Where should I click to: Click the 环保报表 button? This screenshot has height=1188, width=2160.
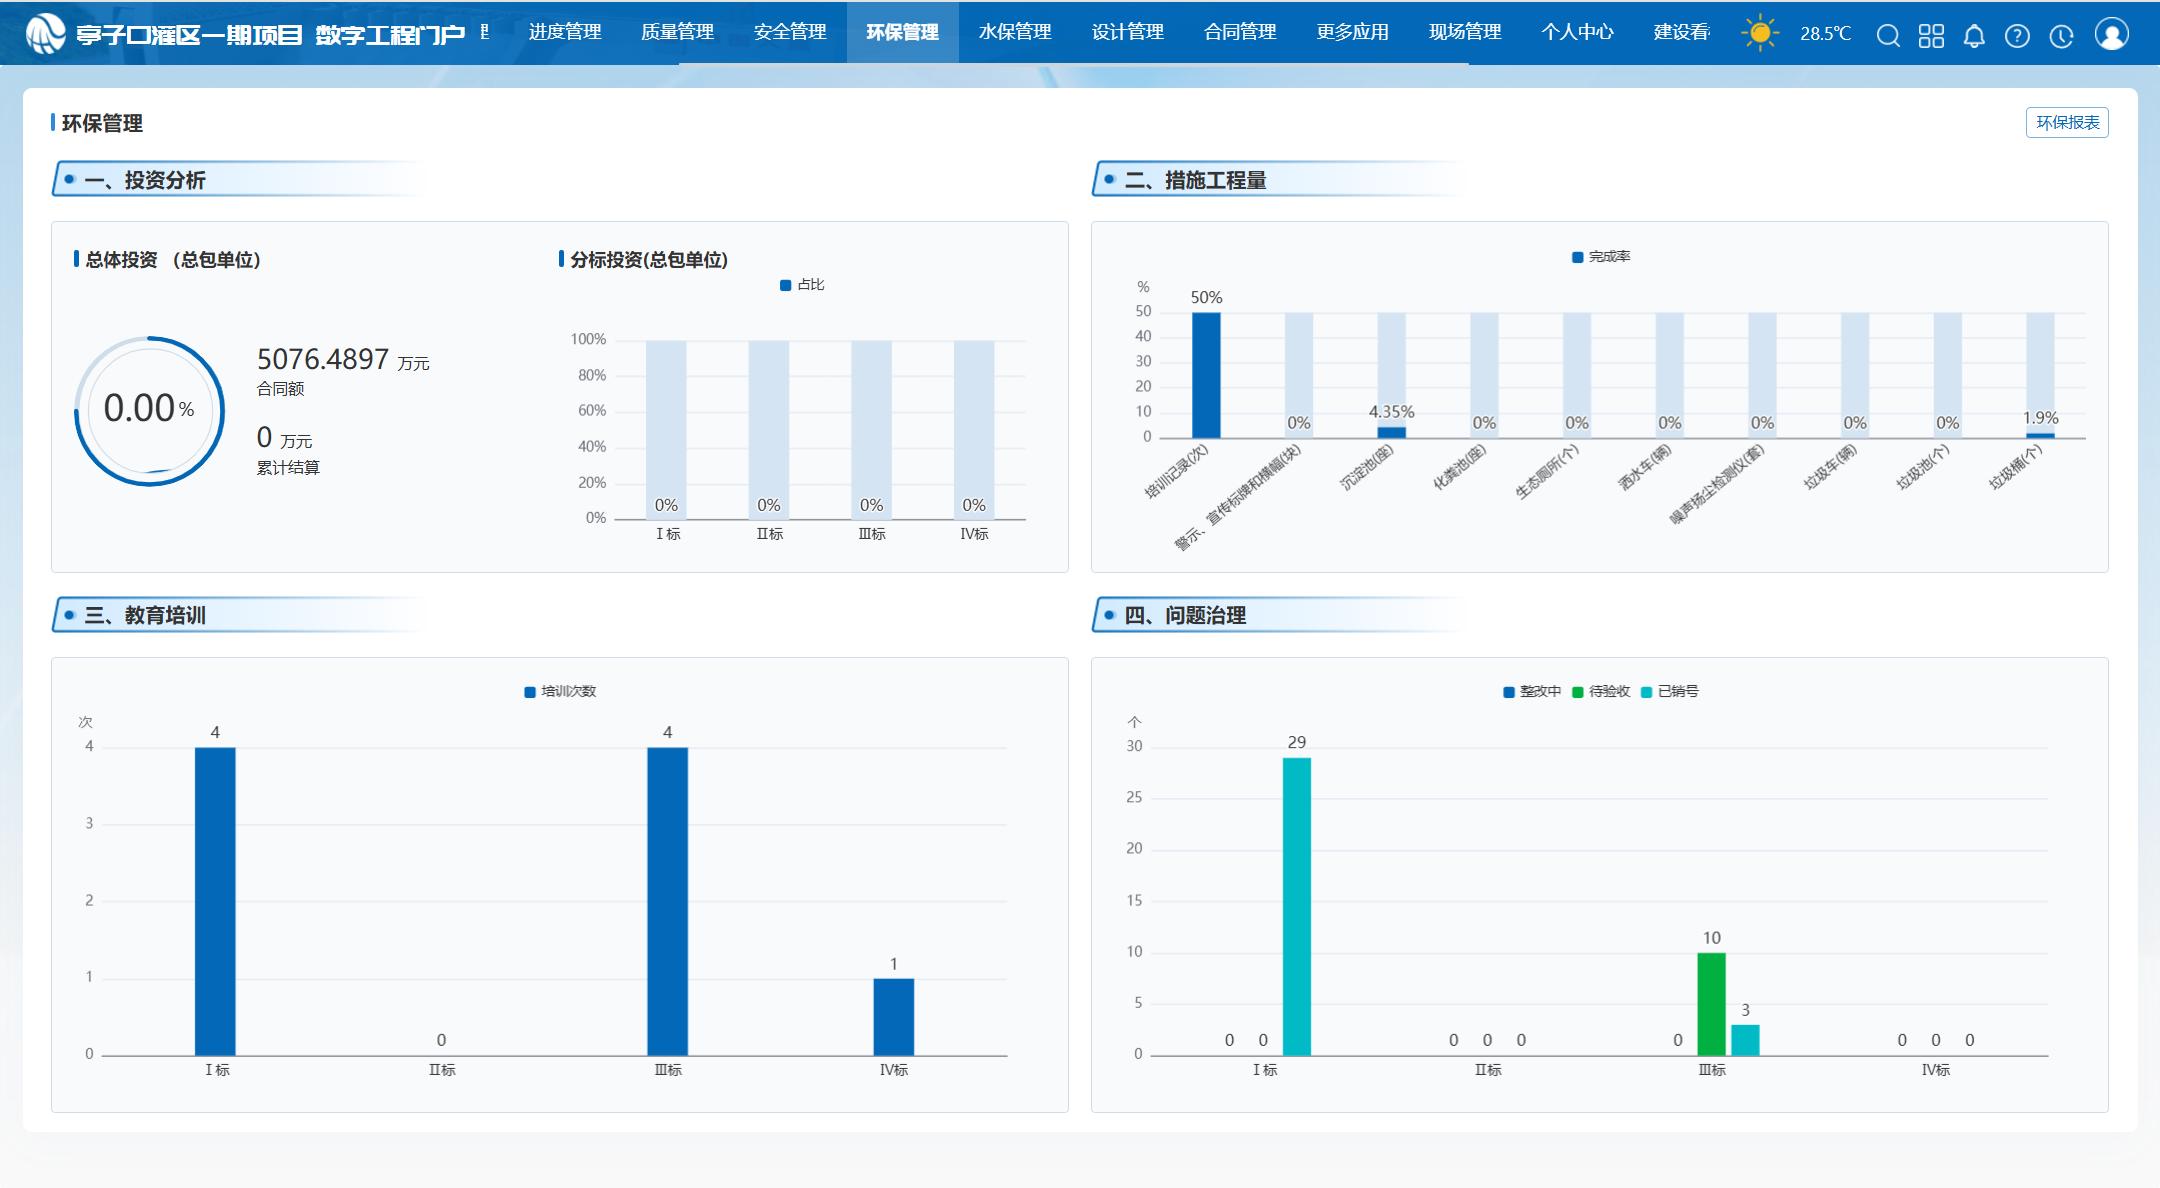click(x=2067, y=122)
